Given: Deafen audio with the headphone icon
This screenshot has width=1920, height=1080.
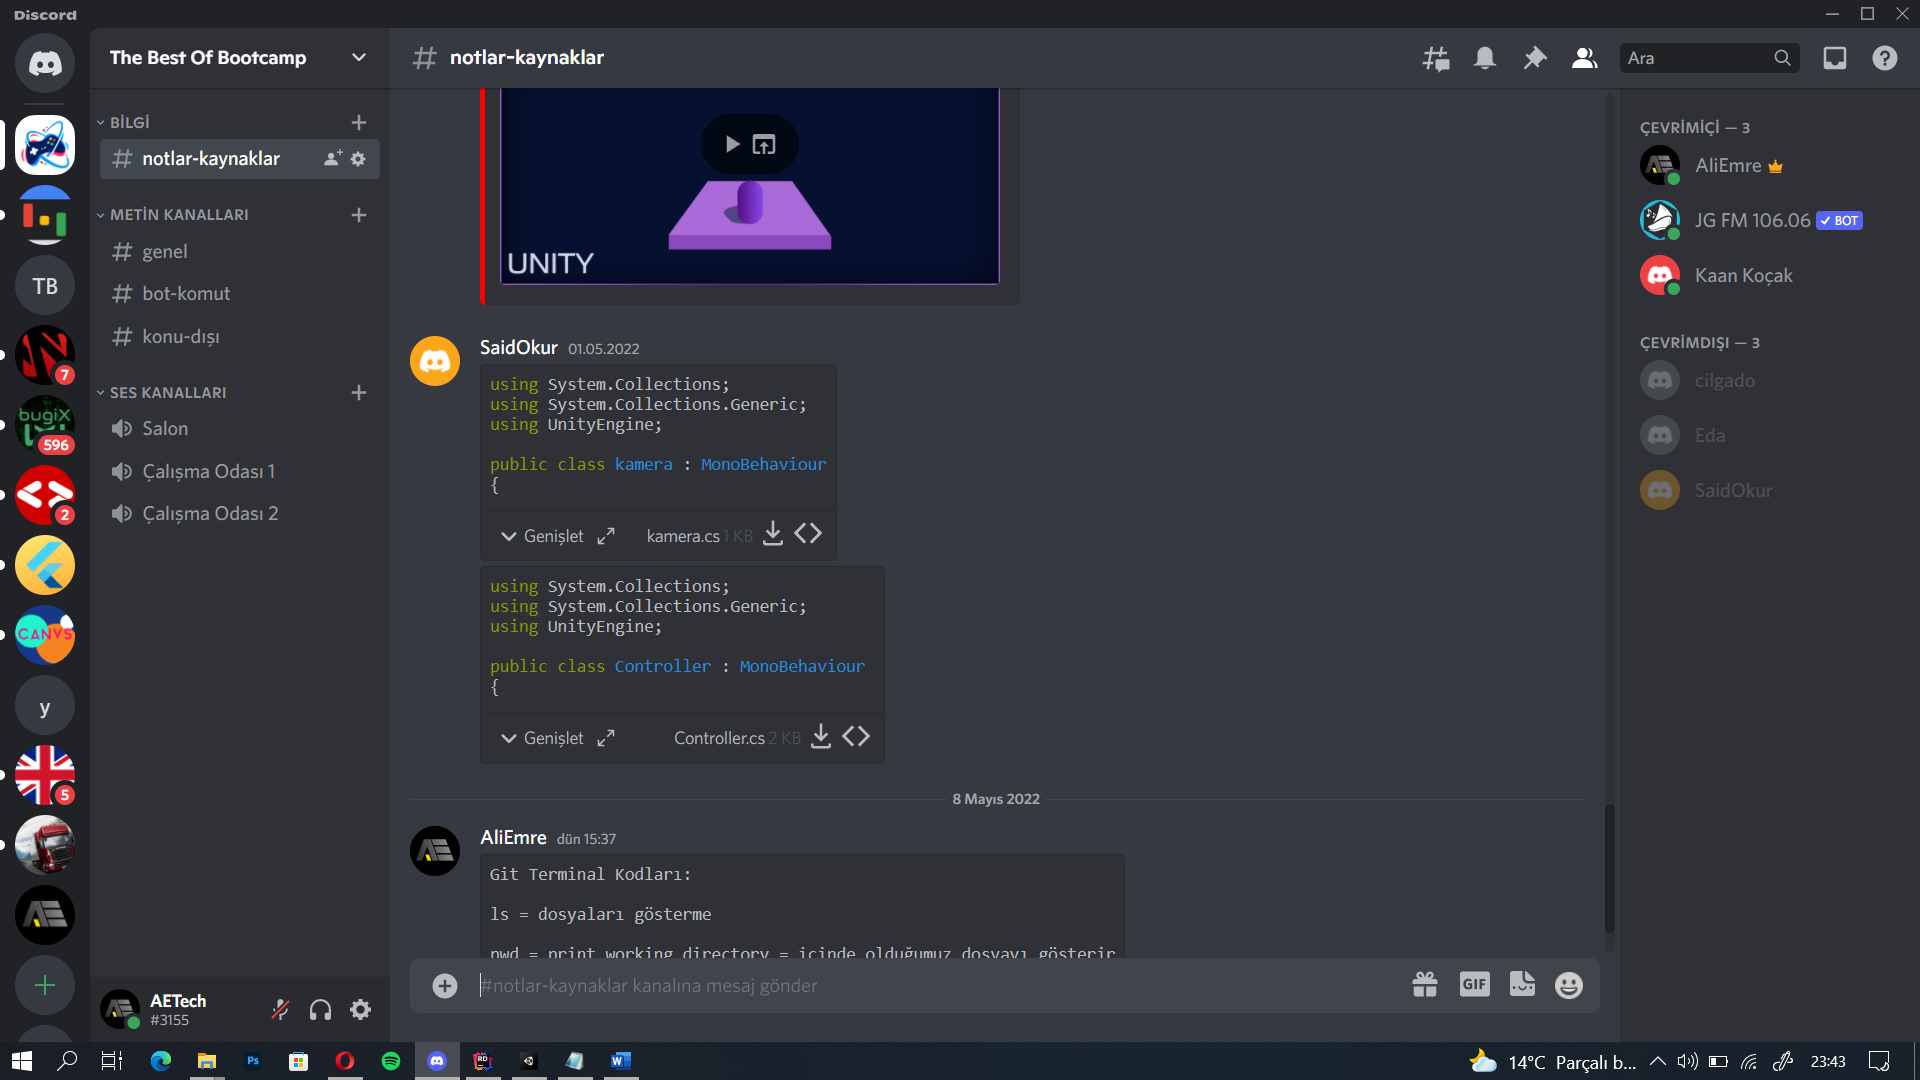Looking at the screenshot, I should click(x=320, y=1009).
